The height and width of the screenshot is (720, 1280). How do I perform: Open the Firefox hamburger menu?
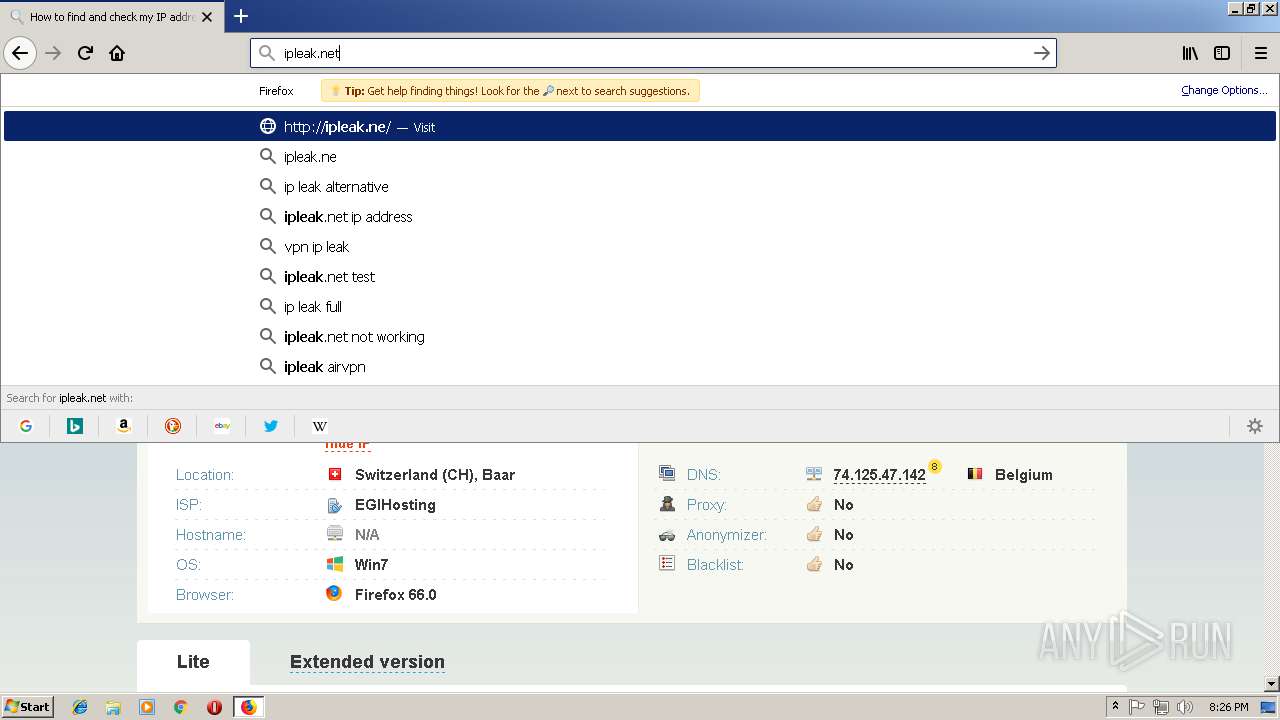click(1260, 53)
